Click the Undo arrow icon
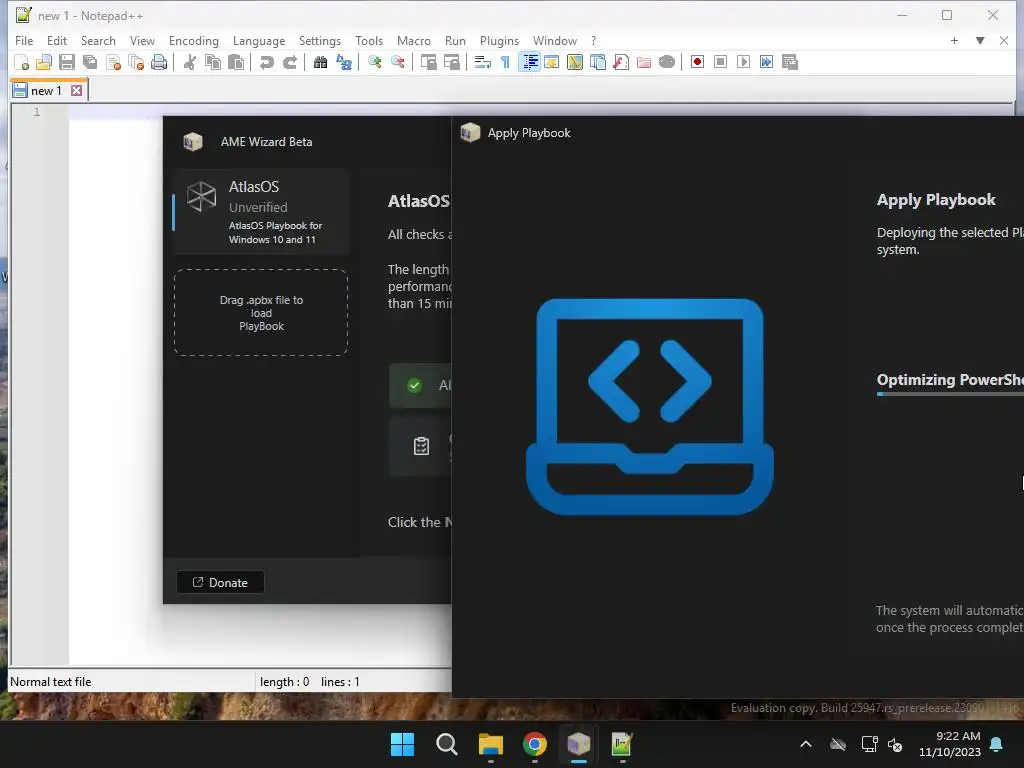This screenshot has height=768, width=1024. (266, 62)
